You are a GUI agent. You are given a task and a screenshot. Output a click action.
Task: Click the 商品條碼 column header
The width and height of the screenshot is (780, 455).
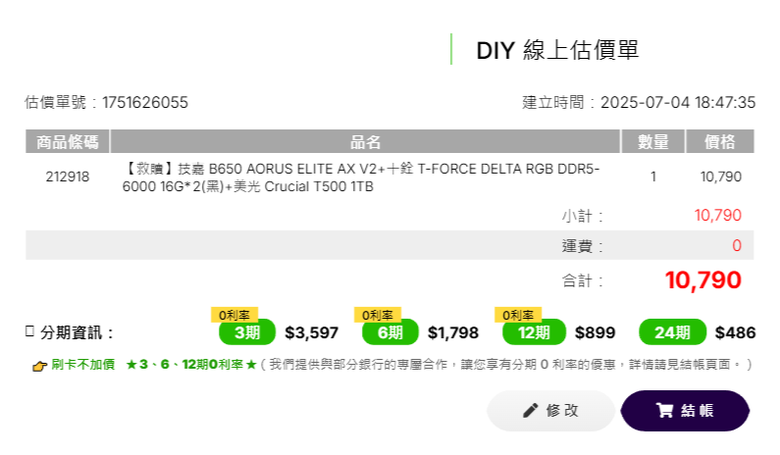[x=67, y=142]
